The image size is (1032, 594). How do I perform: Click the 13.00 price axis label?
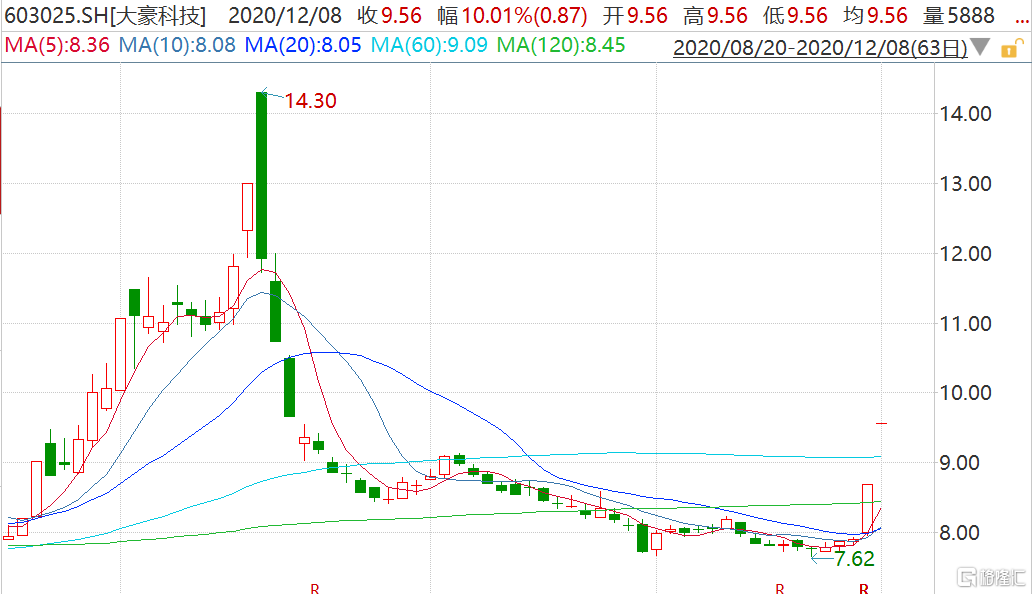(x=965, y=184)
